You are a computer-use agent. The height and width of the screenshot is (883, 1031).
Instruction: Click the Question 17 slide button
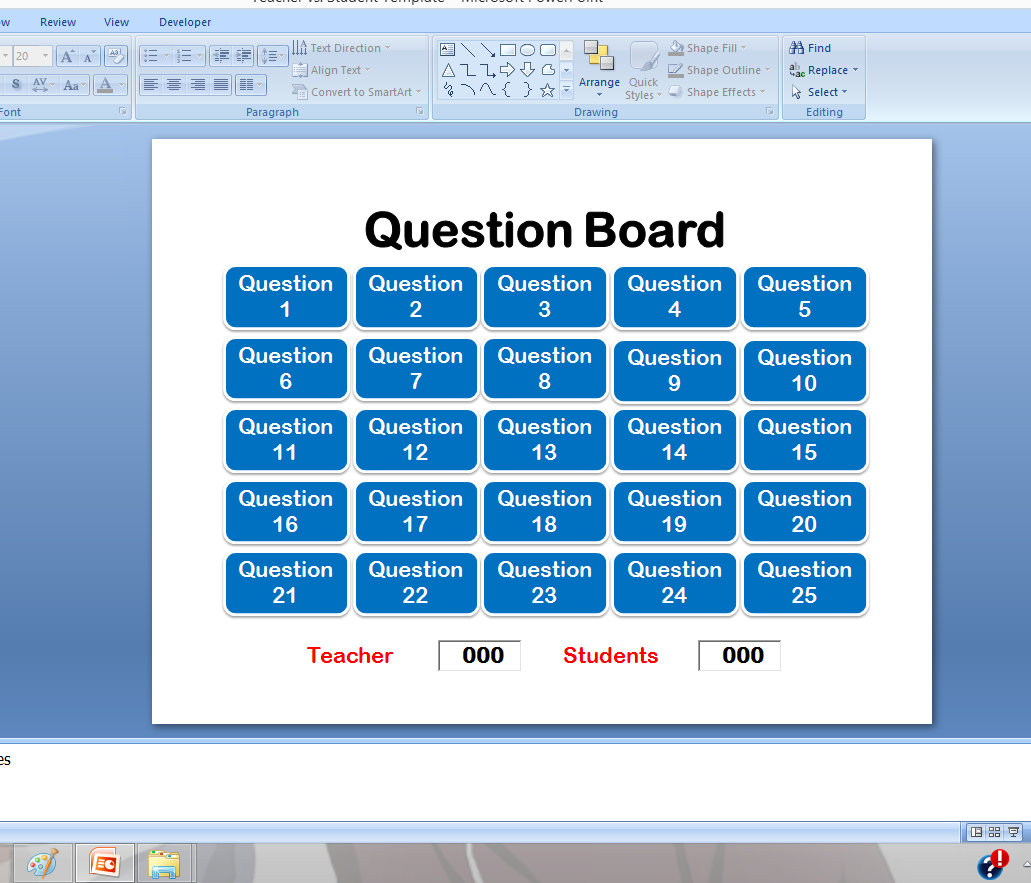click(416, 512)
